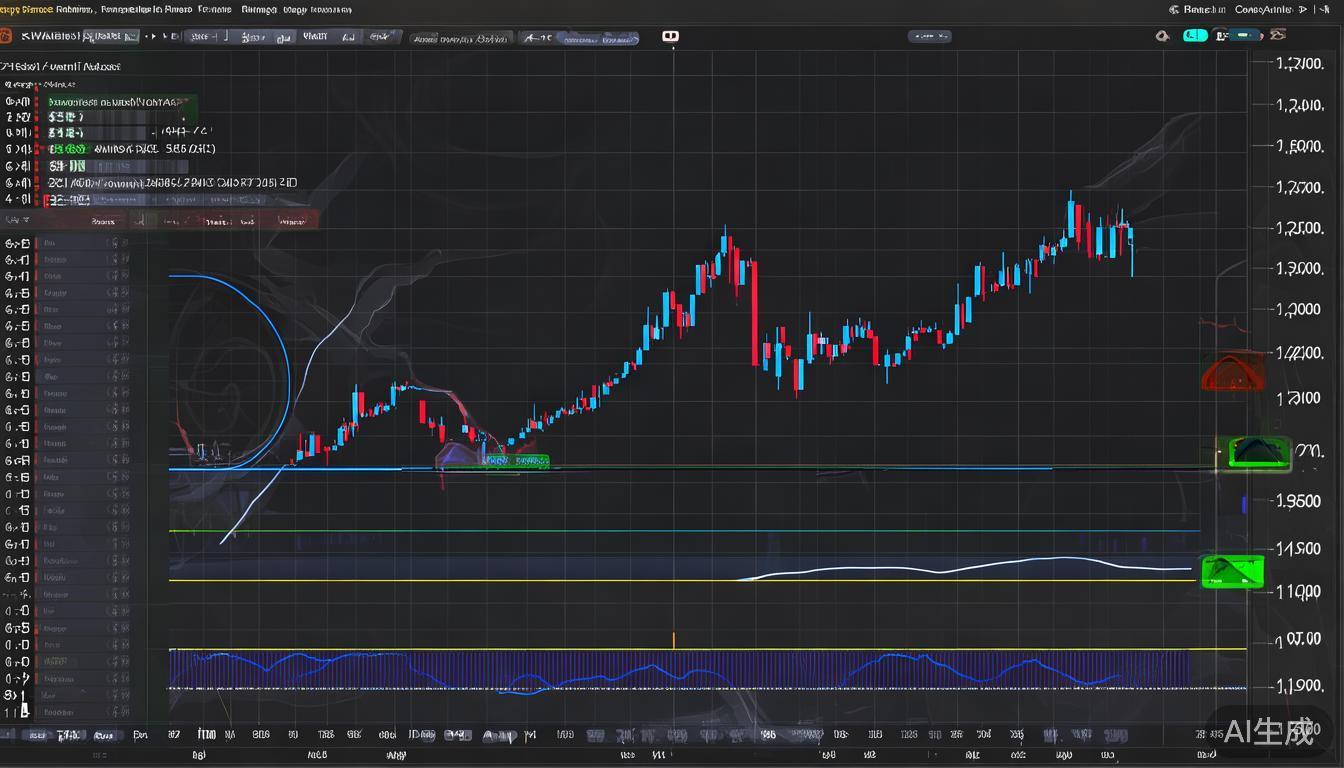Image resolution: width=1344 pixels, height=768 pixels.
Task: Toggle the dark teal pill switch top right
Action: (x=1243, y=36)
